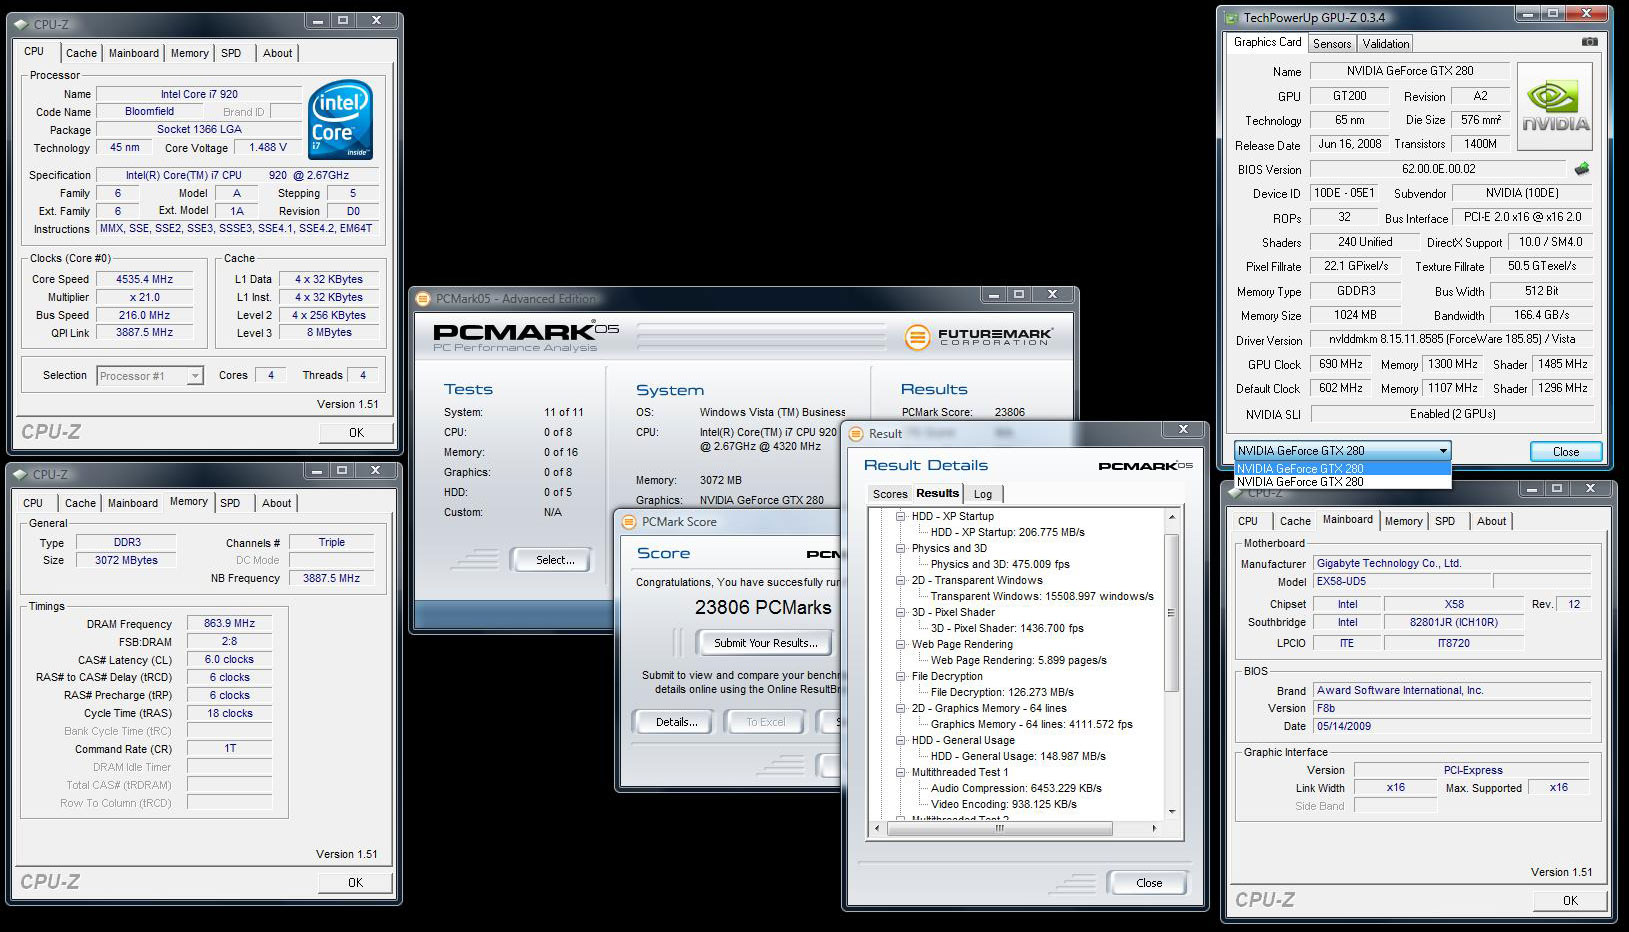Select Transparent Windows: 15508.997 windows/s row
Image resolution: width=1629 pixels, height=932 pixels.
[x=1042, y=596]
